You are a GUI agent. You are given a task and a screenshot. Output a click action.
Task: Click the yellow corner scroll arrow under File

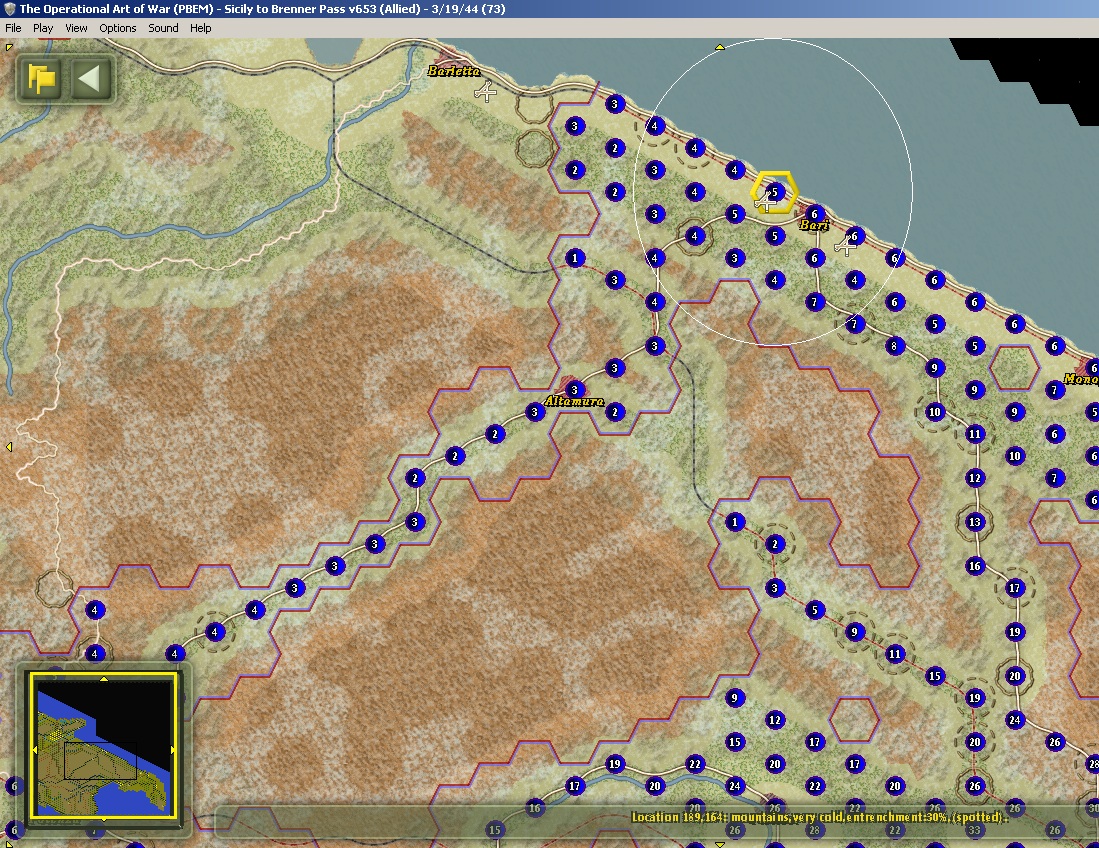(9, 47)
